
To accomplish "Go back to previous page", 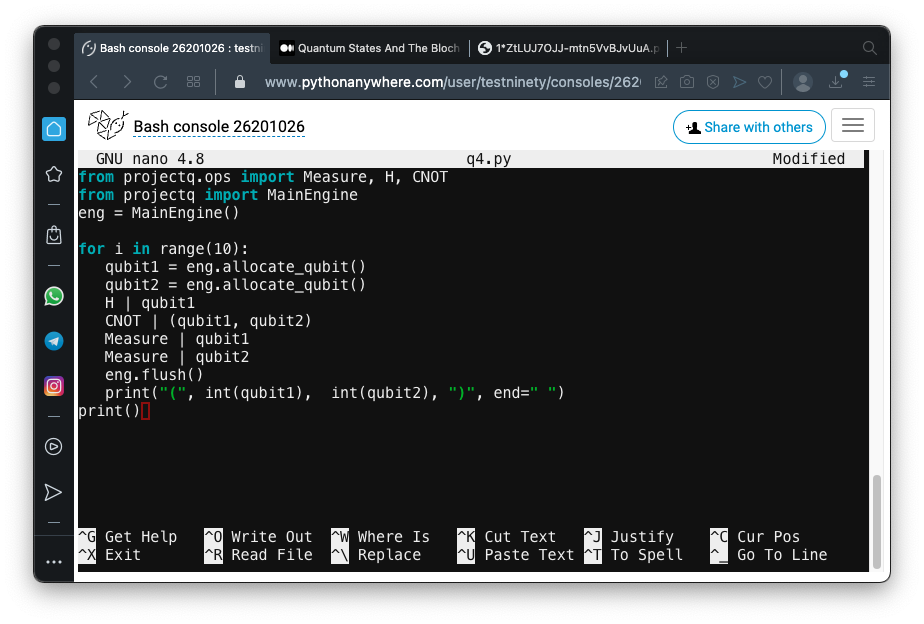I will pyautogui.click(x=94, y=82).
